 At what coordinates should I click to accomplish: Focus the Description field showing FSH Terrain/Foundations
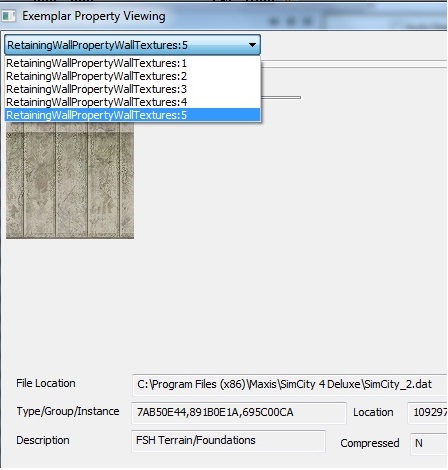pyautogui.click(x=228, y=441)
